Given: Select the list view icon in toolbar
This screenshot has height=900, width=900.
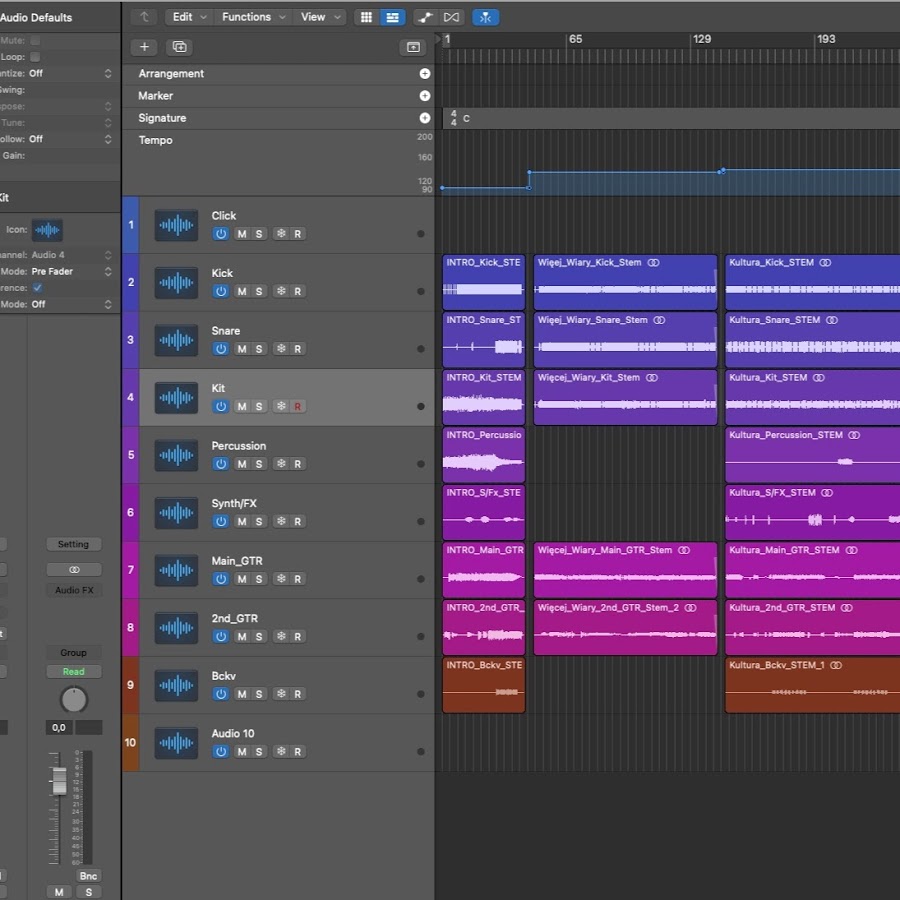Looking at the screenshot, I should point(392,17).
